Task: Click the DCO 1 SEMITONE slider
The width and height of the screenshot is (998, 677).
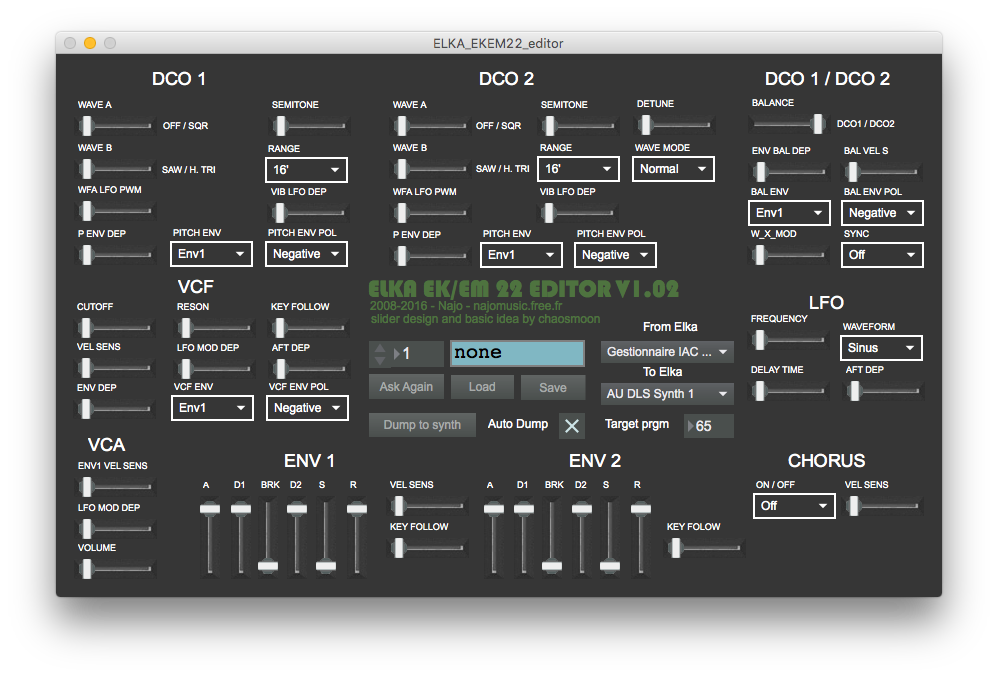Action: (309, 126)
